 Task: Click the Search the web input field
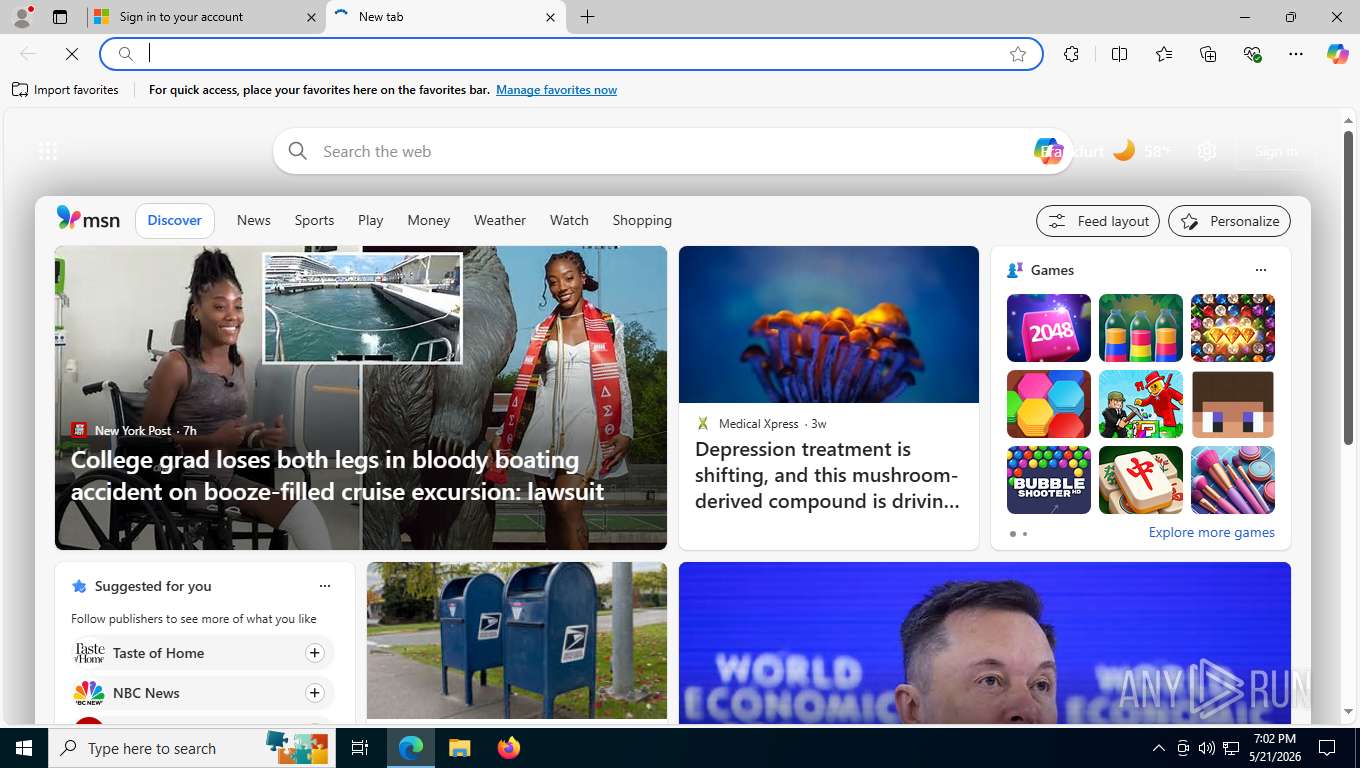click(660, 151)
